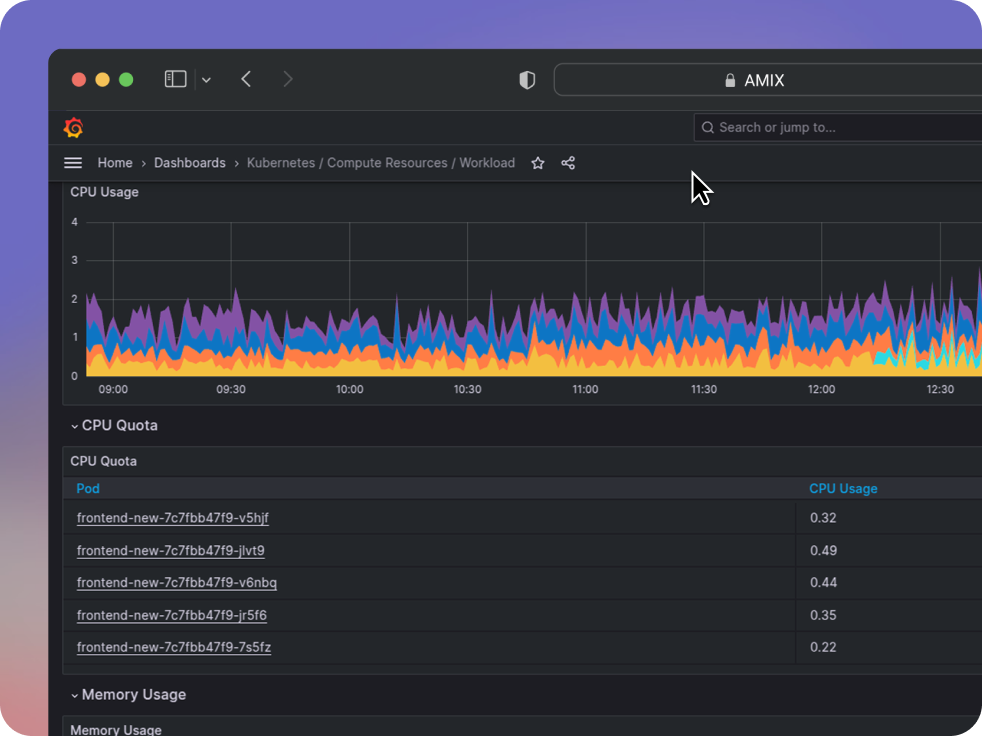
Task: Focus the Search or jump to field
Action: (x=838, y=127)
